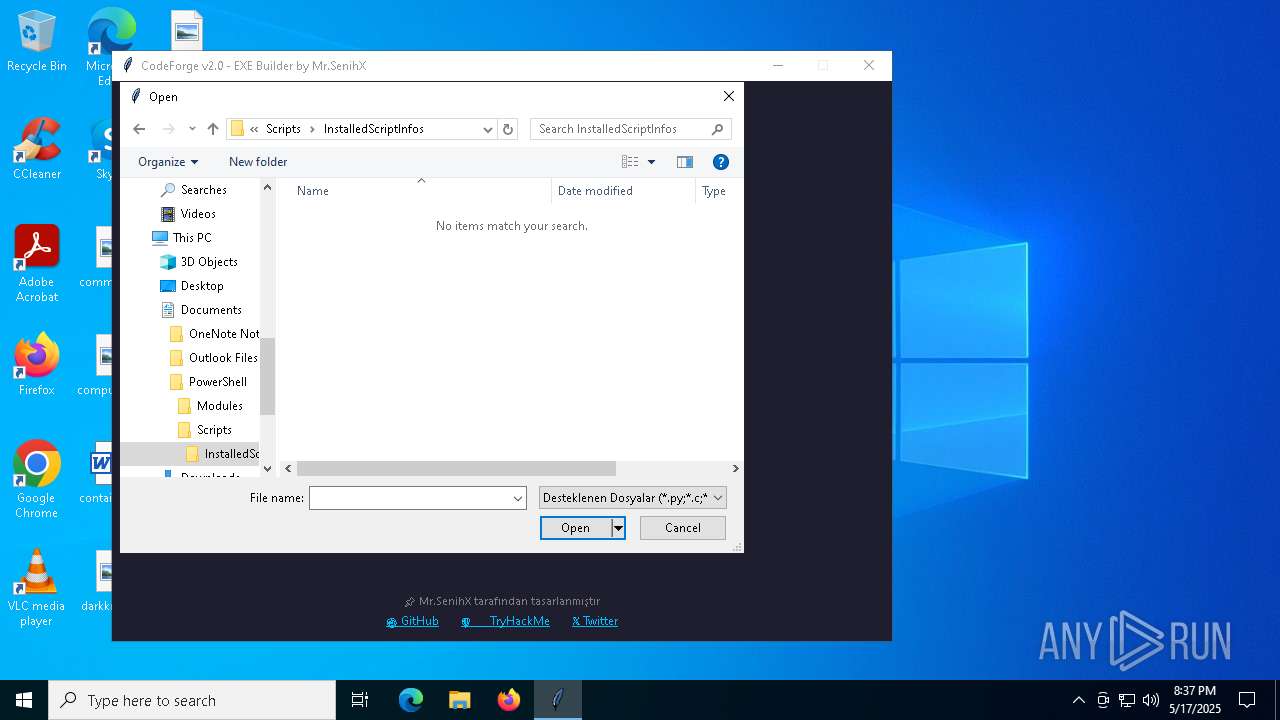Click the navigation pane vertical scrollbar thumb
Image resolution: width=1280 pixels, height=720 pixels.
point(267,376)
